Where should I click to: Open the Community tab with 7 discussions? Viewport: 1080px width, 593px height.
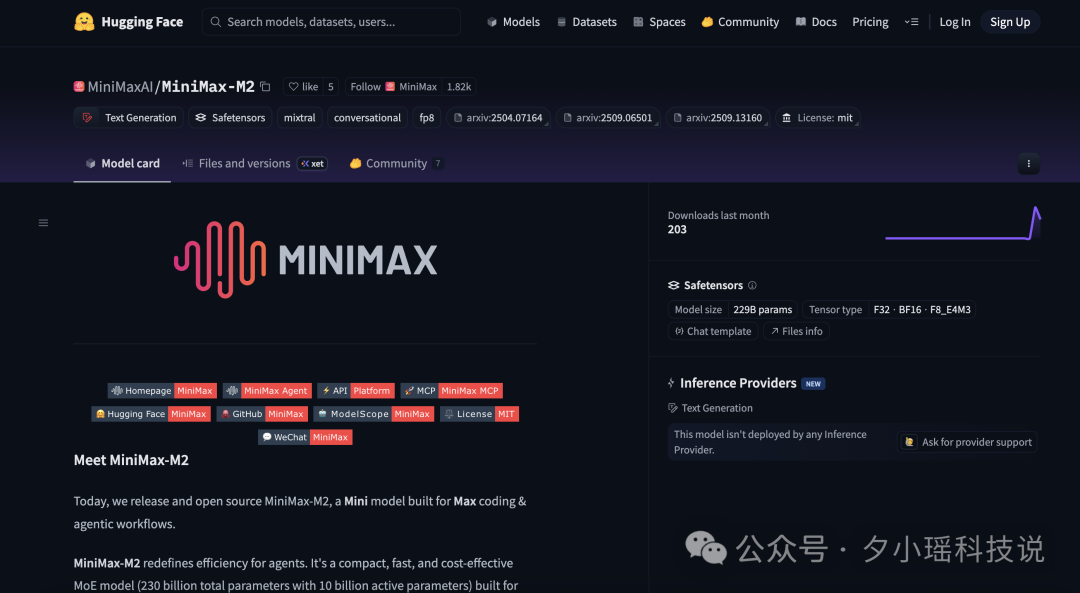click(396, 164)
